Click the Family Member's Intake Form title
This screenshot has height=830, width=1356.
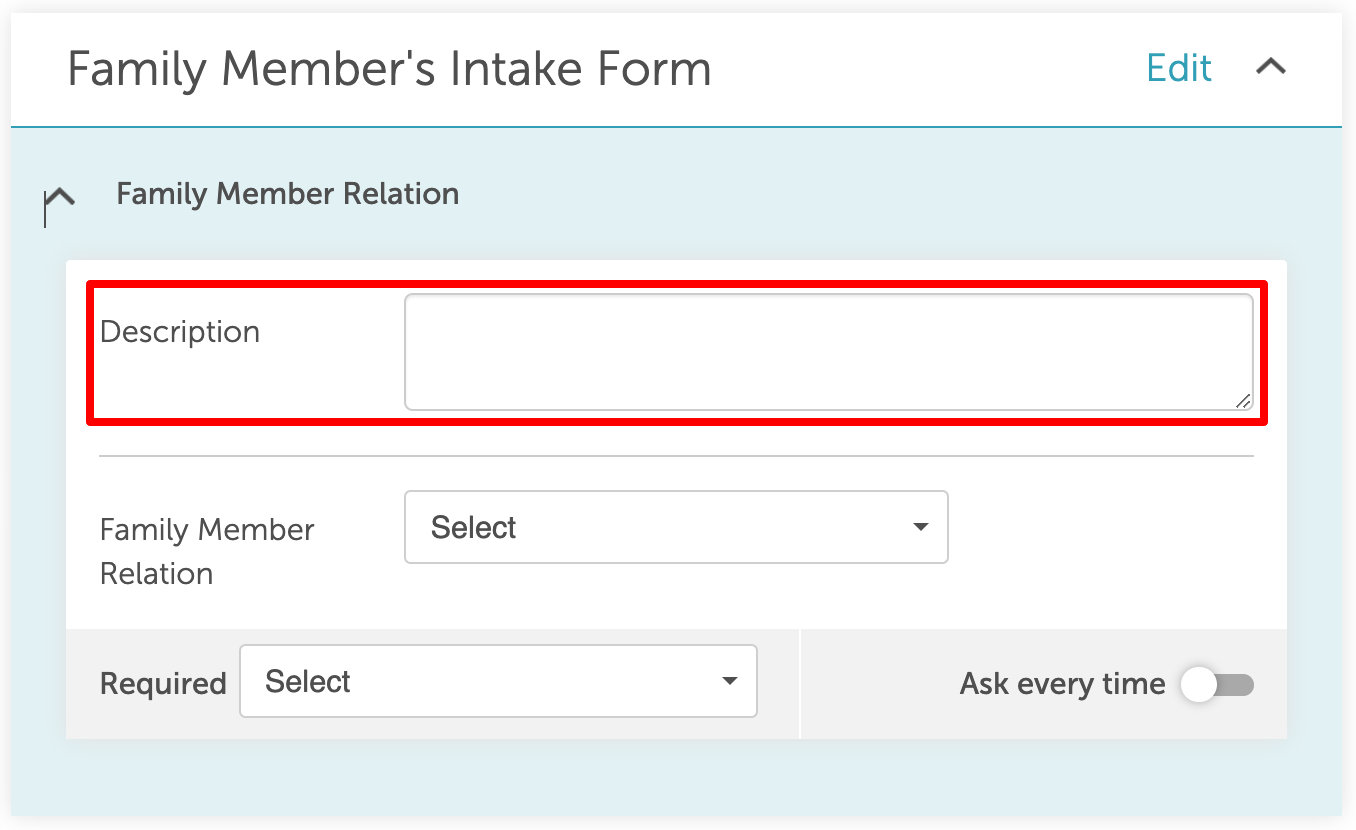pos(389,69)
